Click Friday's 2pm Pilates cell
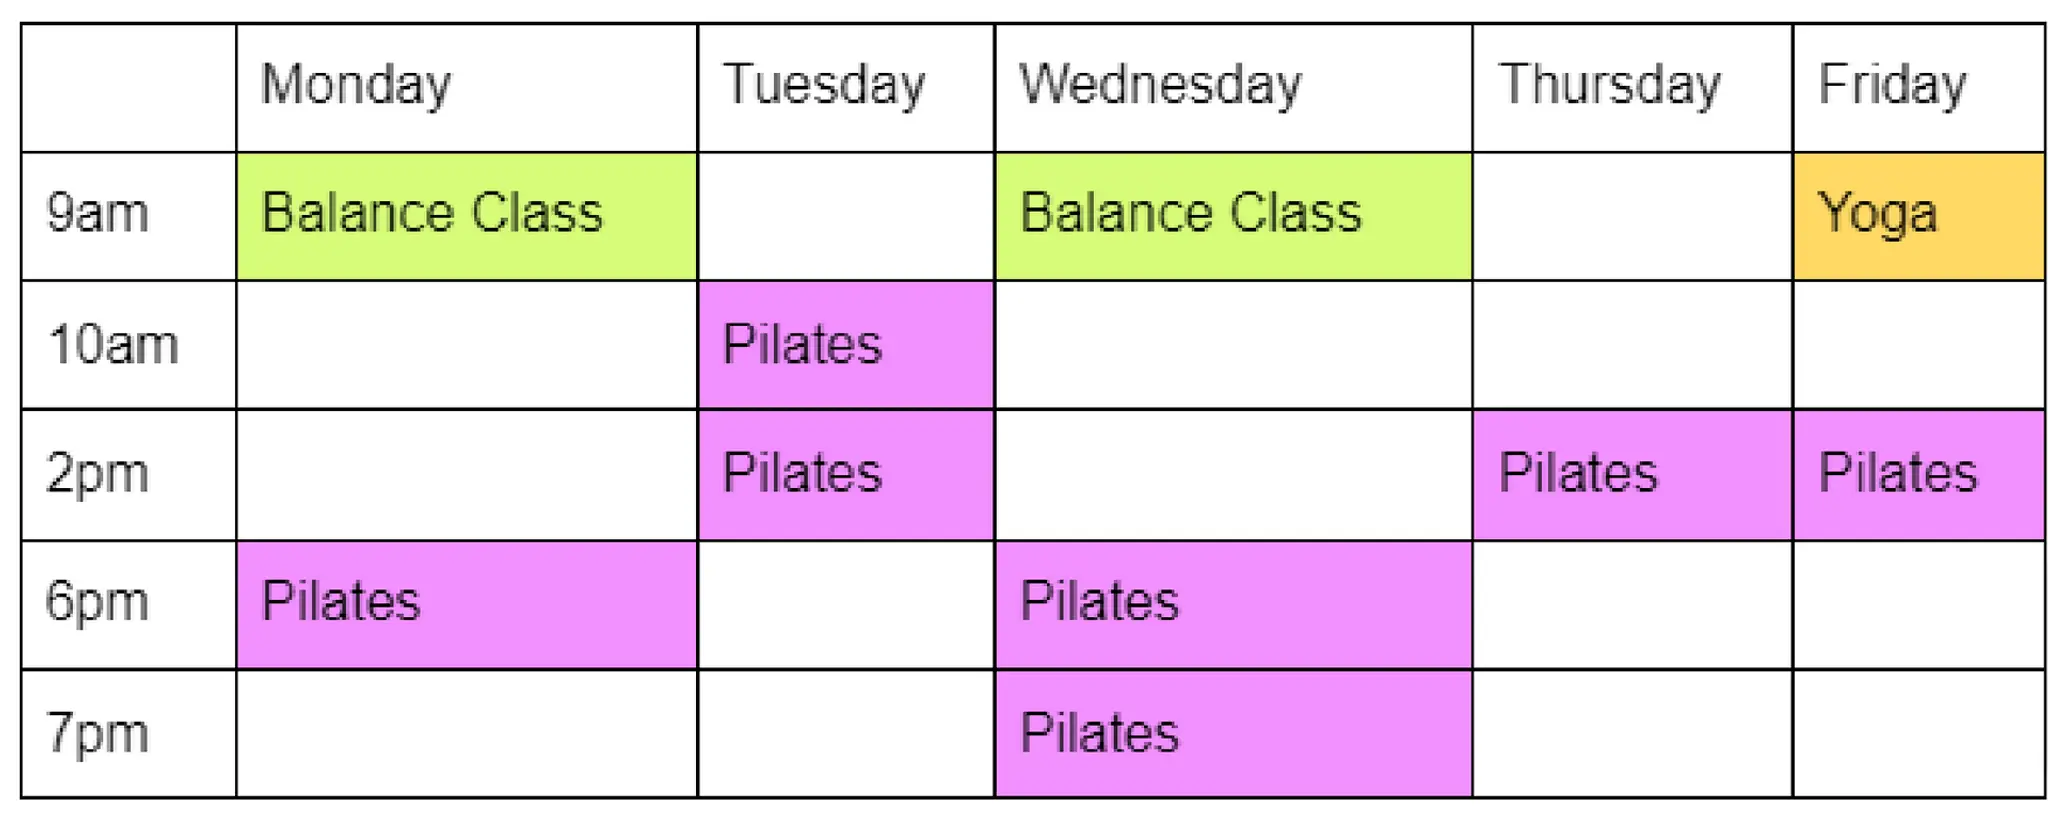Viewport: 2048px width, 827px height. click(1918, 474)
